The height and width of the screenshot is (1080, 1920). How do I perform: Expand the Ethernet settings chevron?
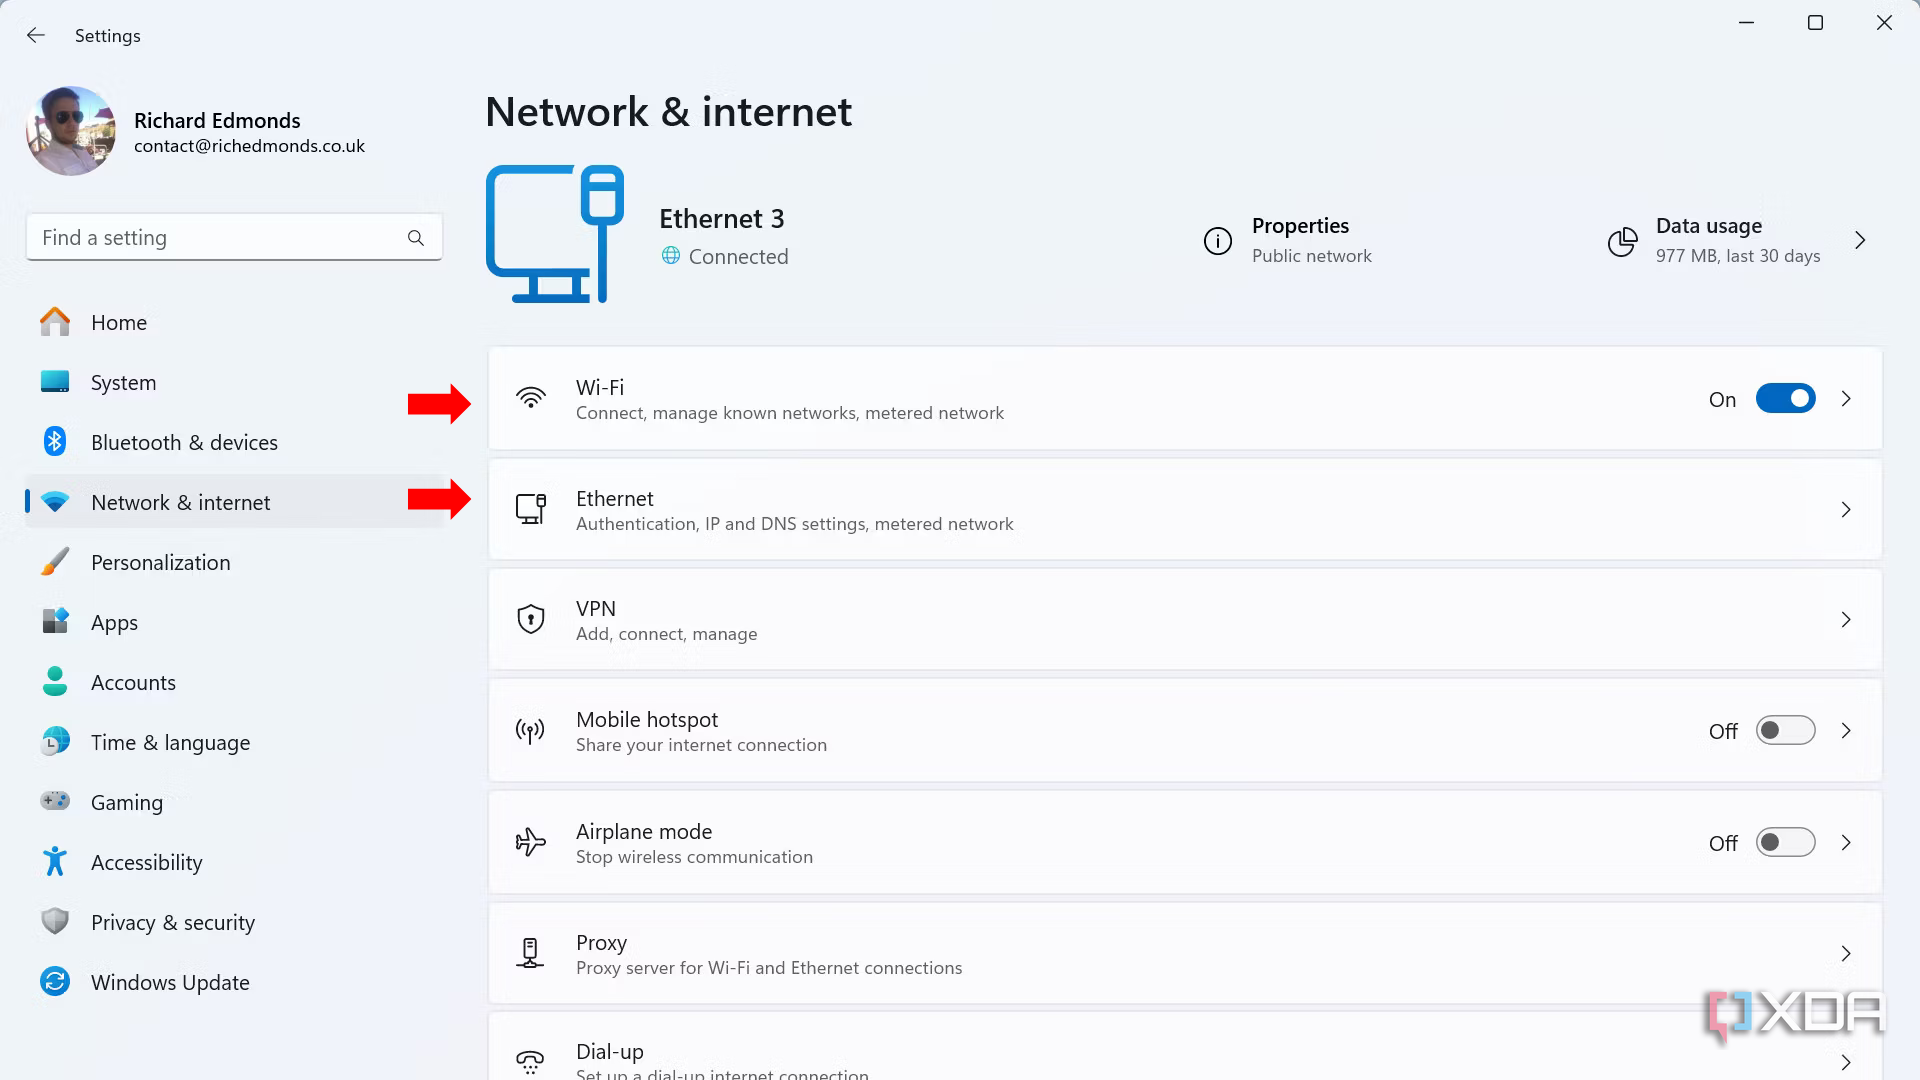(x=1846, y=510)
